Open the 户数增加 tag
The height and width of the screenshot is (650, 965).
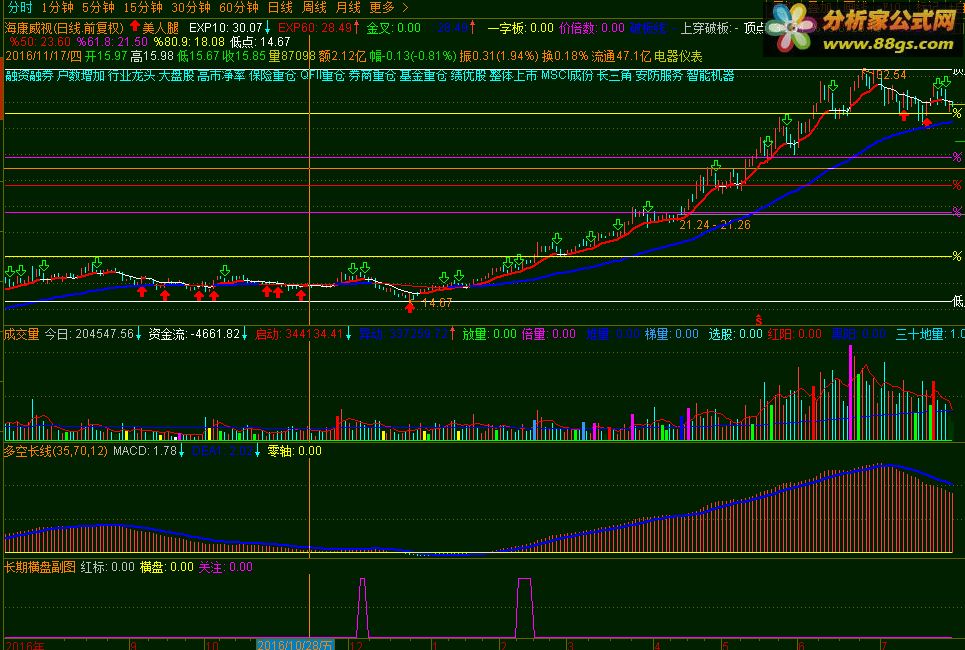81,75
